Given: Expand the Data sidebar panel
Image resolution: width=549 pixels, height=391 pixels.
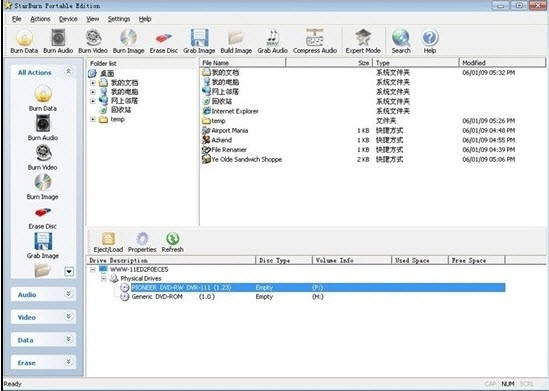Looking at the screenshot, I should pyautogui.click(x=69, y=339).
